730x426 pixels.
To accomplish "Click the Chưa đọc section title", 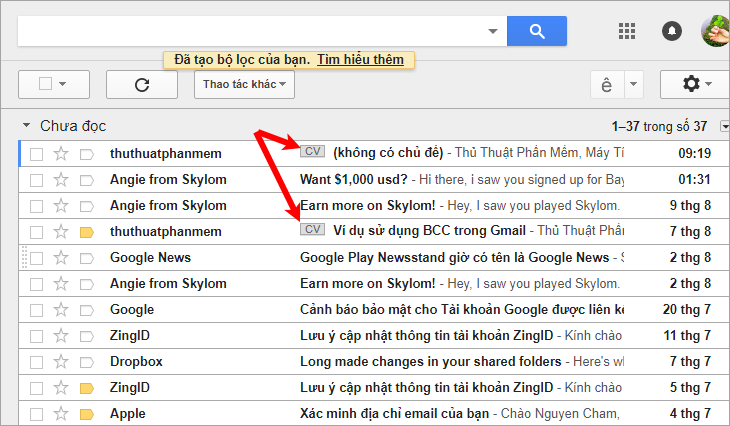I will coord(73,126).
